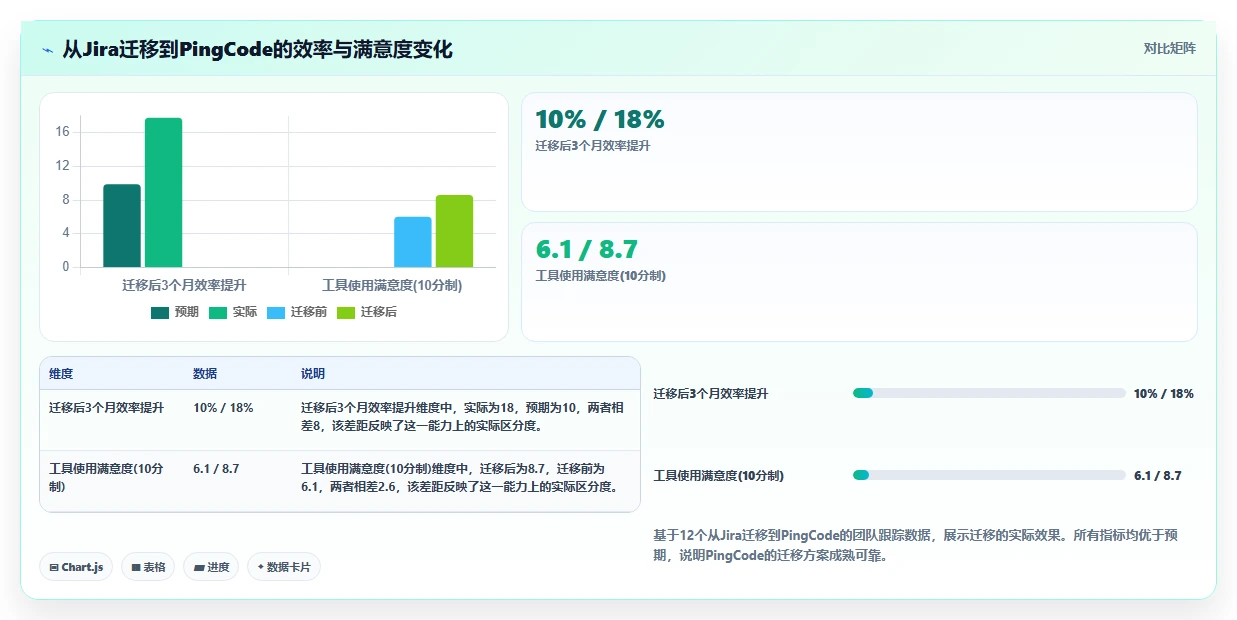Viewport: 1237px width, 620px height.
Task: Click the 6.1 / 8.7 table cell
Action: (x=216, y=468)
